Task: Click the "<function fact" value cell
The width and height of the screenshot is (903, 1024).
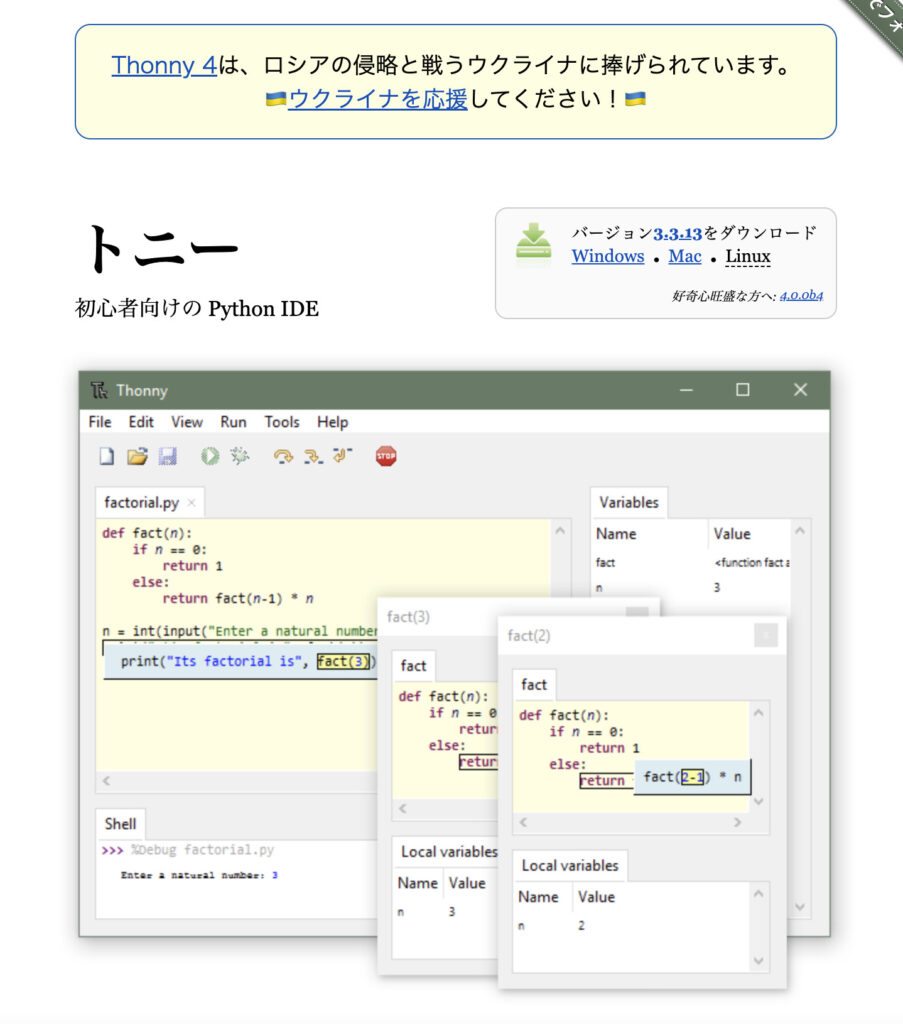Action: point(751,562)
